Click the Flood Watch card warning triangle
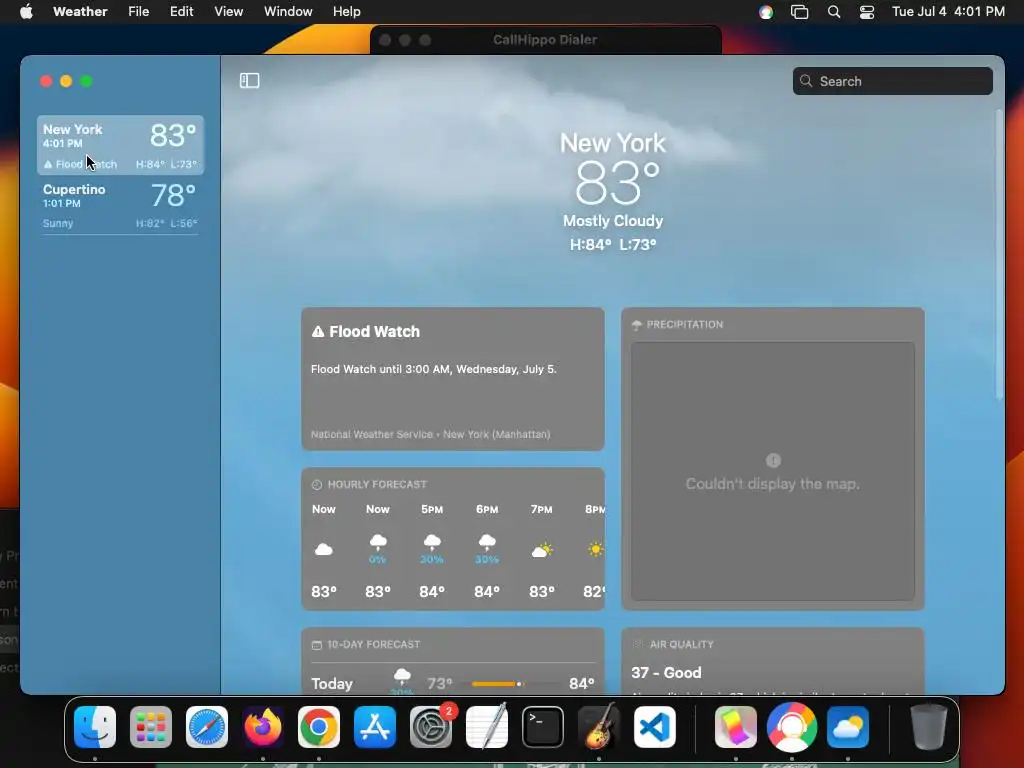 click(x=318, y=332)
